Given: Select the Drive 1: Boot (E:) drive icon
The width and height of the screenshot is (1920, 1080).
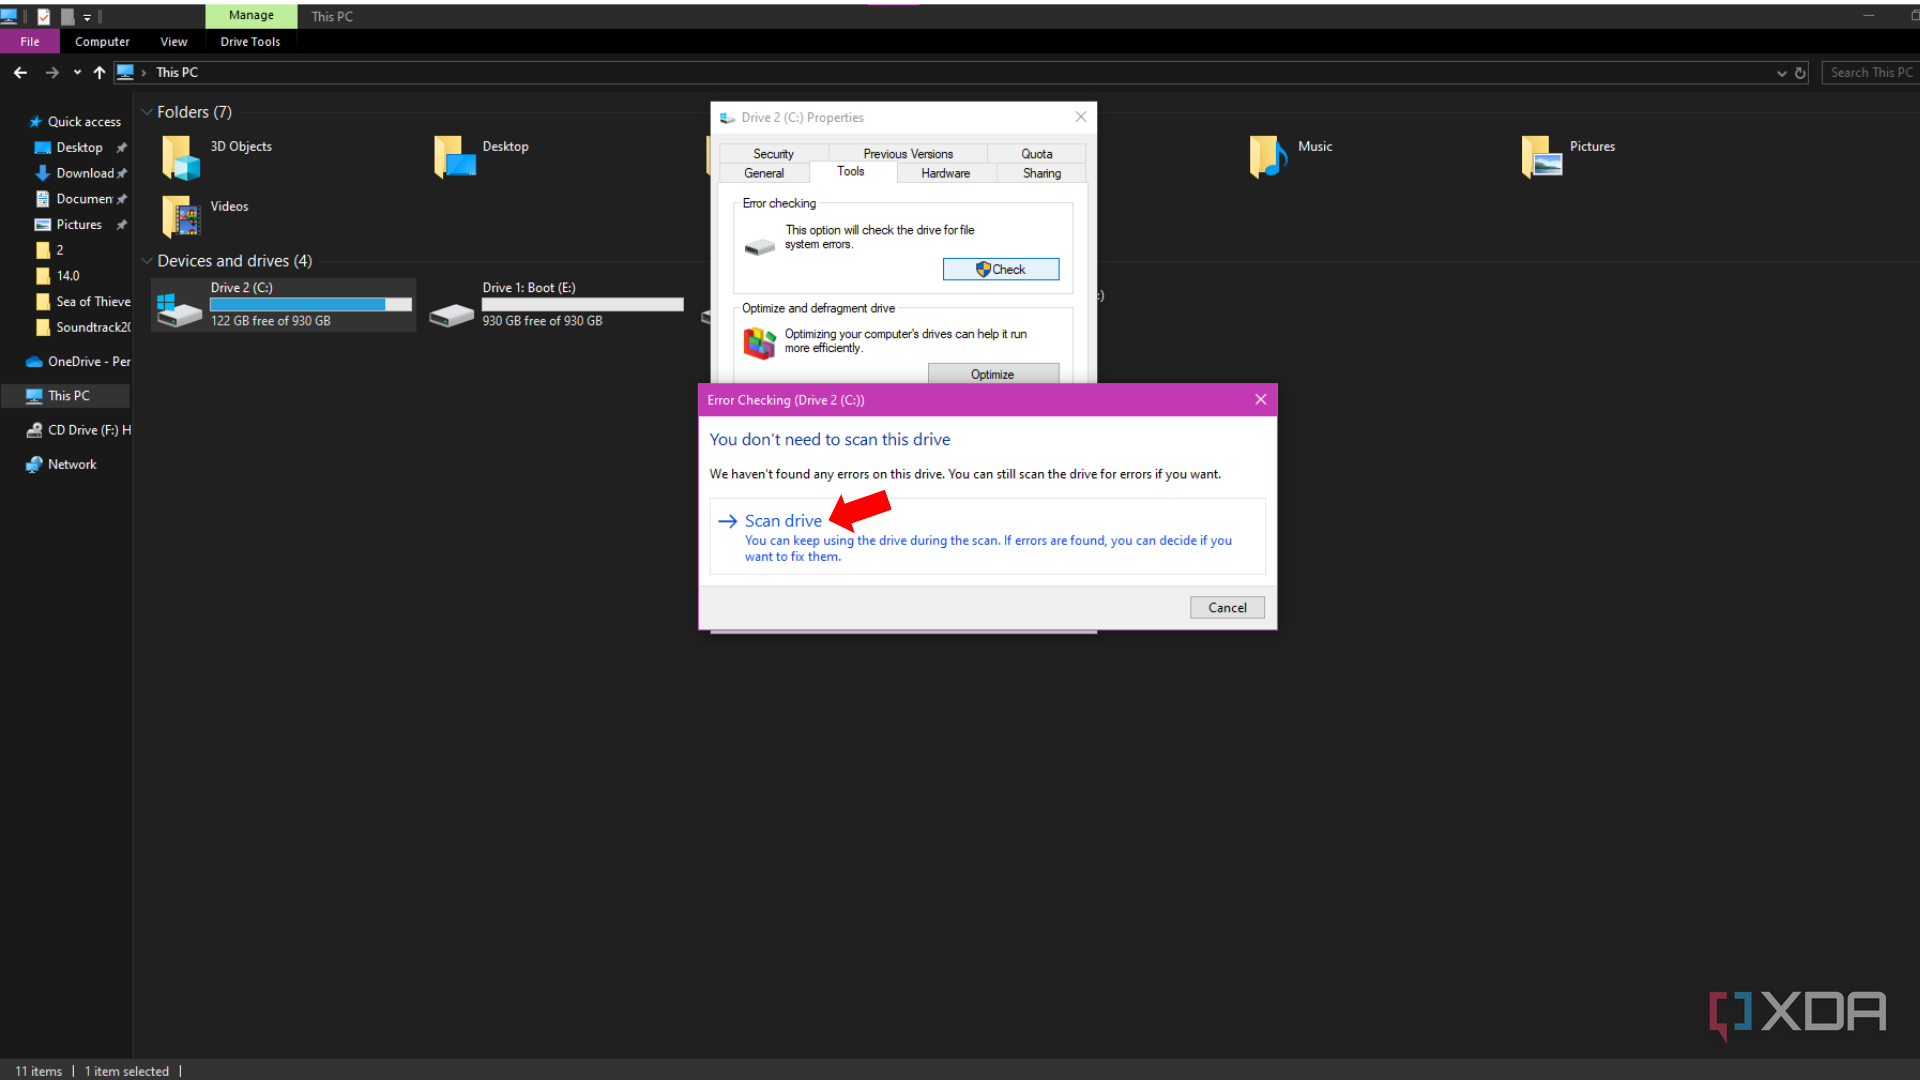Looking at the screenshot, I should coord(451,315).
